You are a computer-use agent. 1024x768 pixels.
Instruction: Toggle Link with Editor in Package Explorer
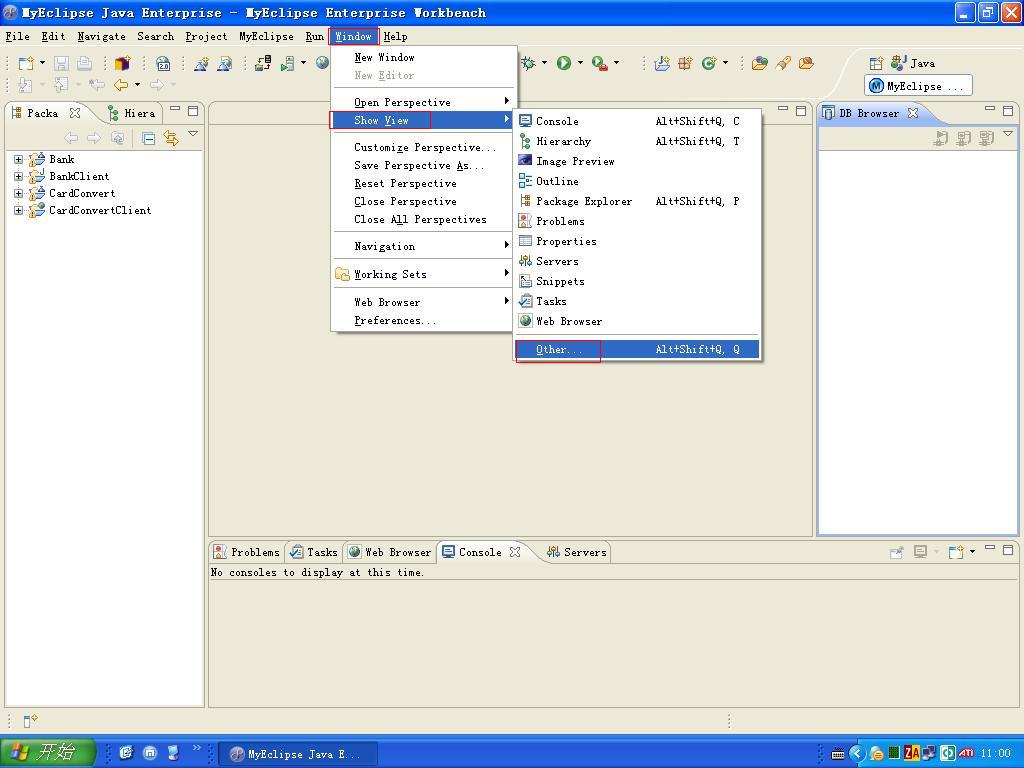171,138
